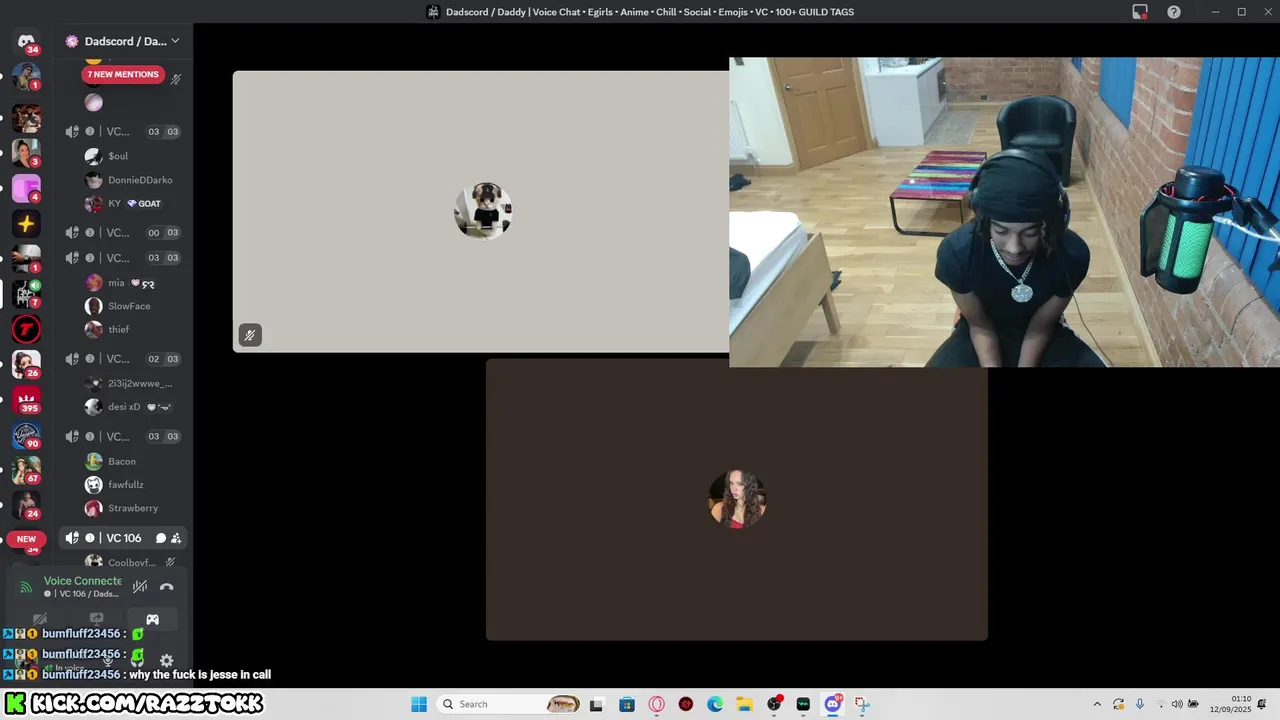Click the taskbar Search box
Screen dimensions: 1280x720
coord(510,704)
